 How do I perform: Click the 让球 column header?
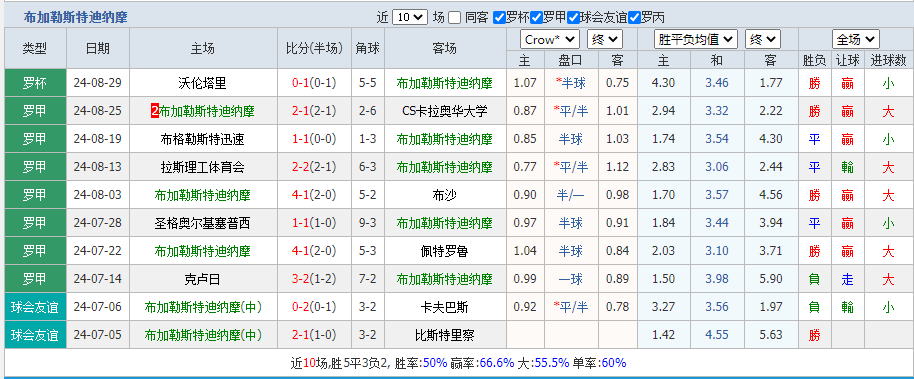pyautogui.click(x=847, y=60)
